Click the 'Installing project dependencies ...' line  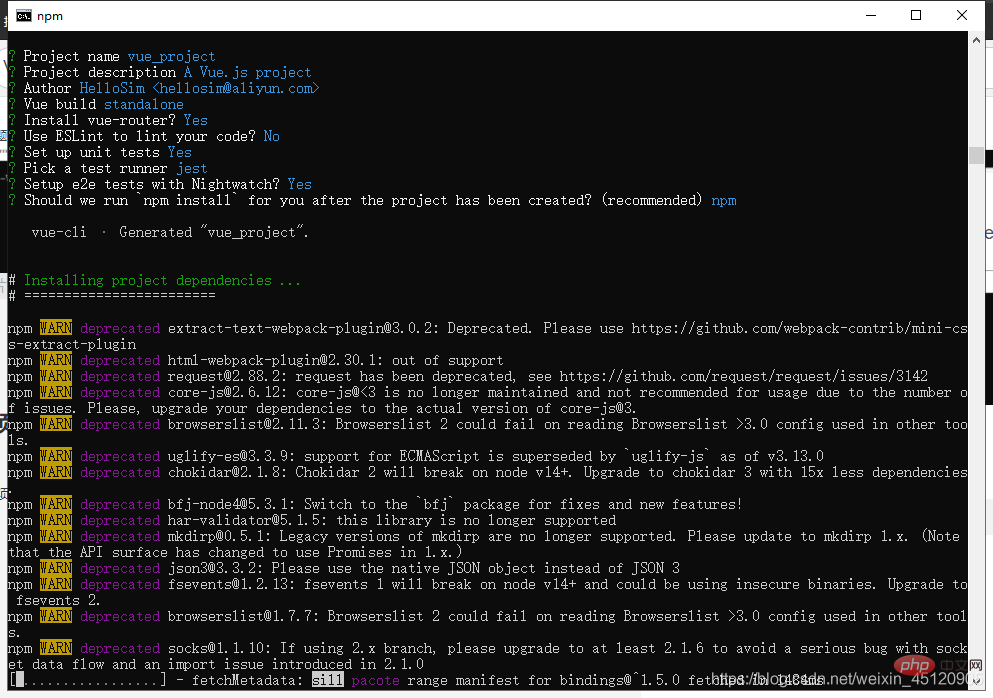pyautogui.click(x=162, y=280)
